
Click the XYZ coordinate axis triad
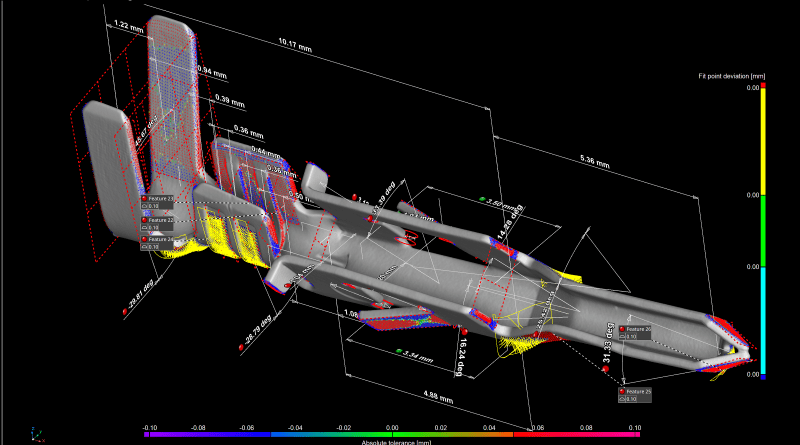[x=36, y=435]
